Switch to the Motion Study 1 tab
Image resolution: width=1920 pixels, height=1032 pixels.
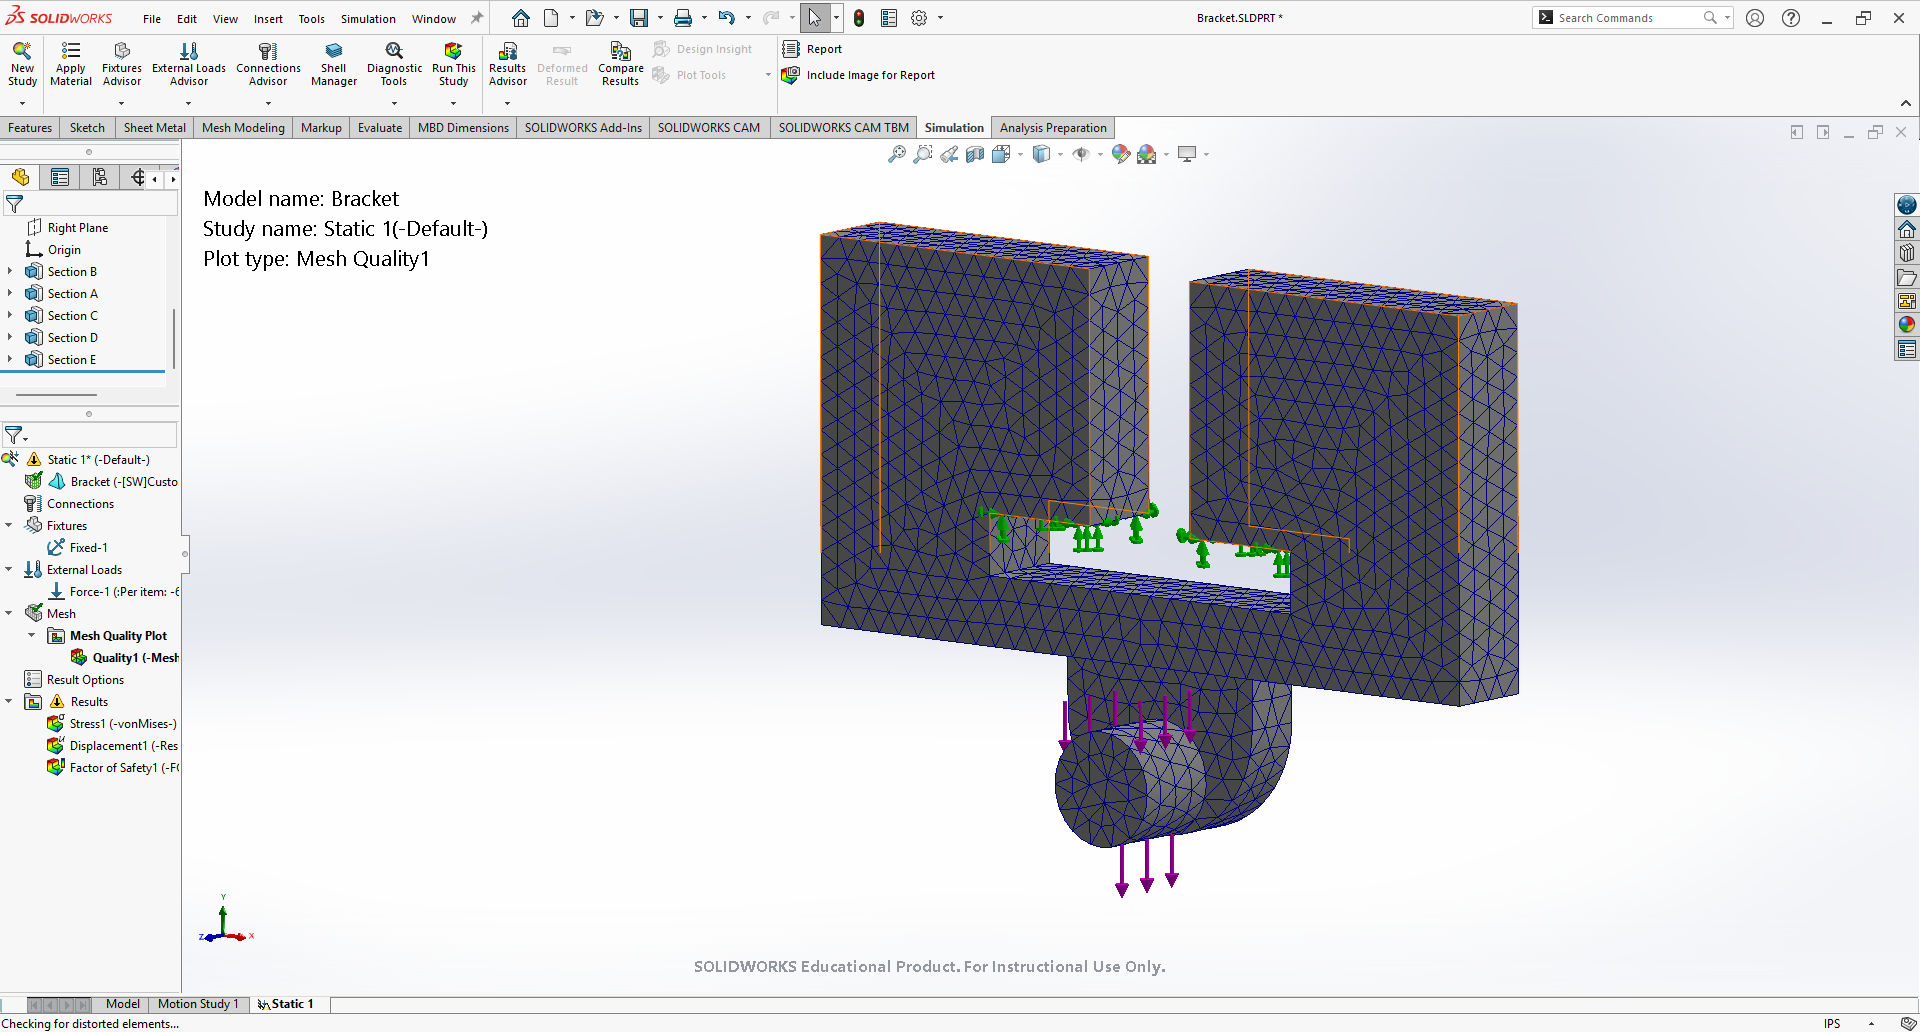198,1004
